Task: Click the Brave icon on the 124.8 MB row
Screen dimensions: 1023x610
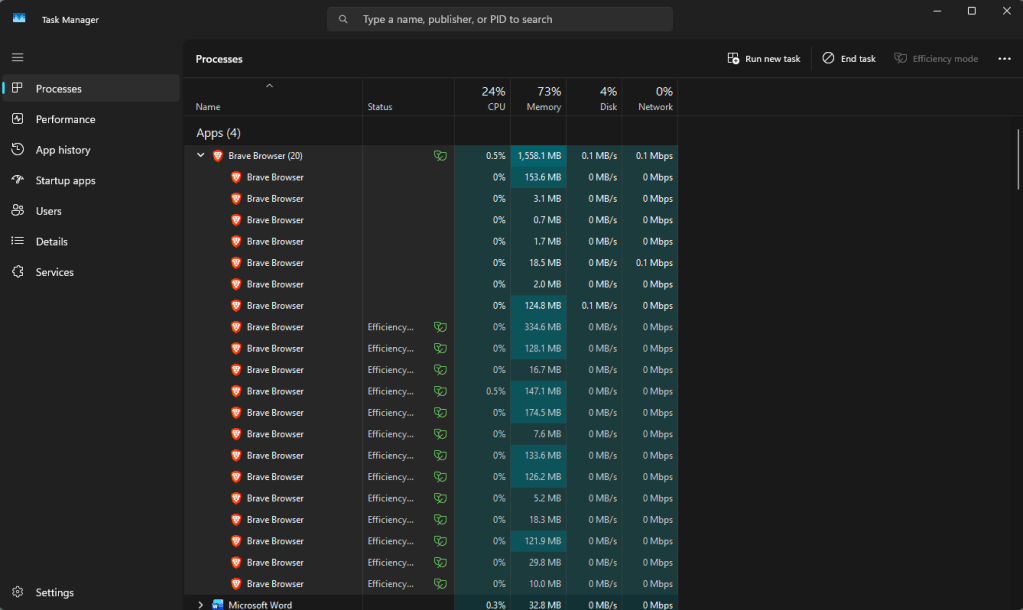Action: coord(236,305)
